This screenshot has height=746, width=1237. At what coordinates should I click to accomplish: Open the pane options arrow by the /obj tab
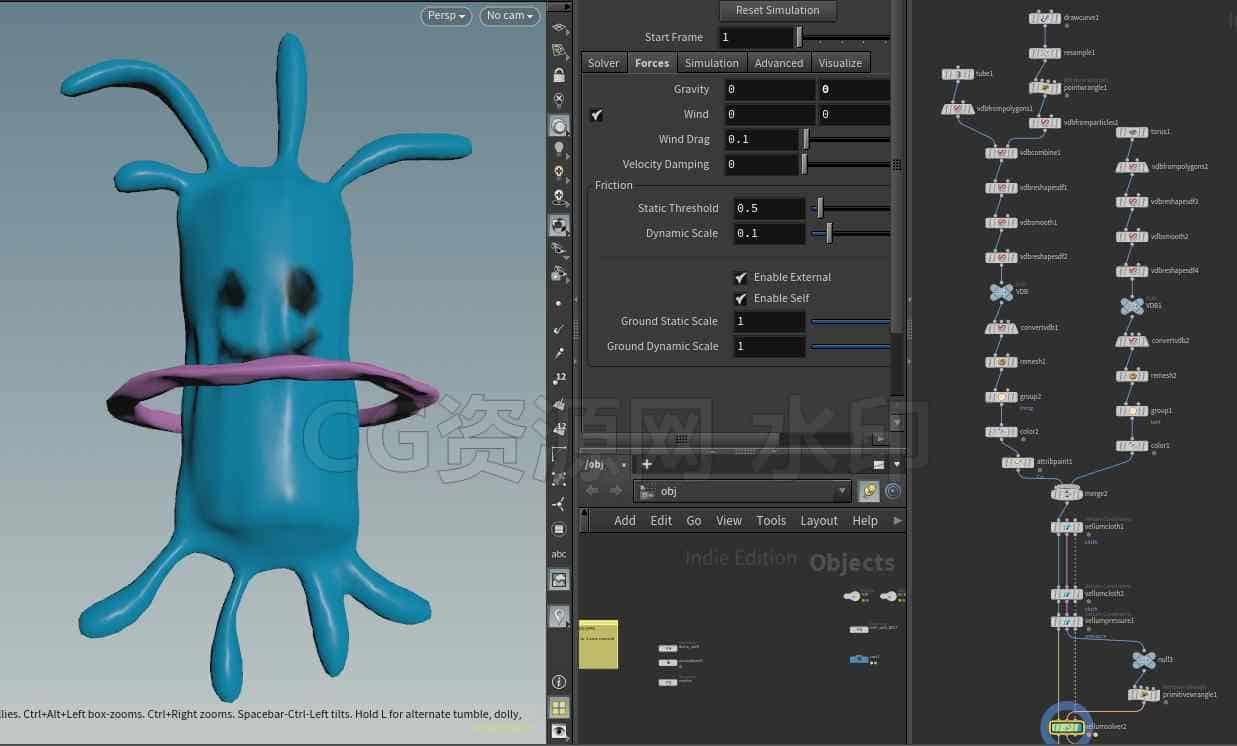tap(897, 464)
